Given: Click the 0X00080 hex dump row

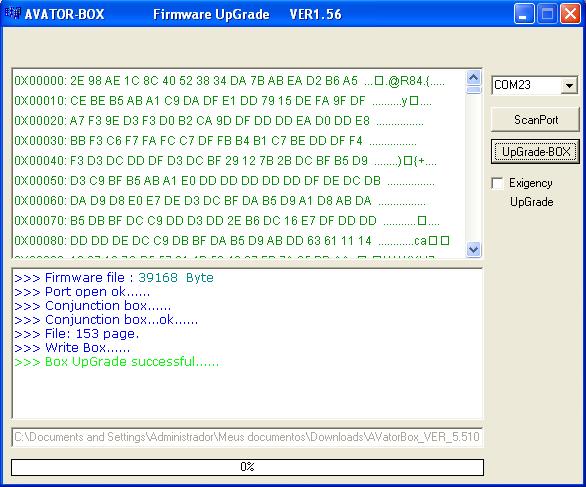Looking at the screenshot, I should tap(232, 241).
